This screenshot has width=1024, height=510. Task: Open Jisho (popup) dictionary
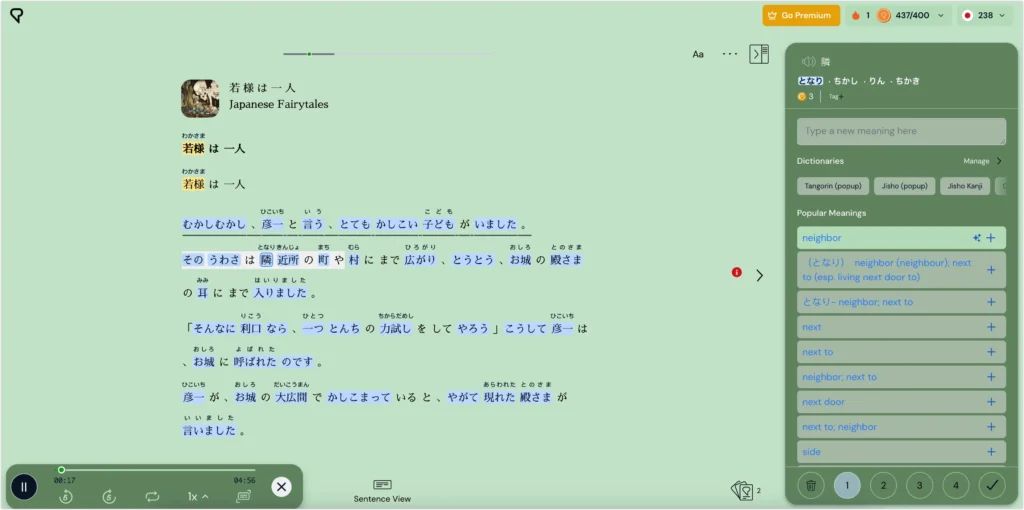click(904, 186)
